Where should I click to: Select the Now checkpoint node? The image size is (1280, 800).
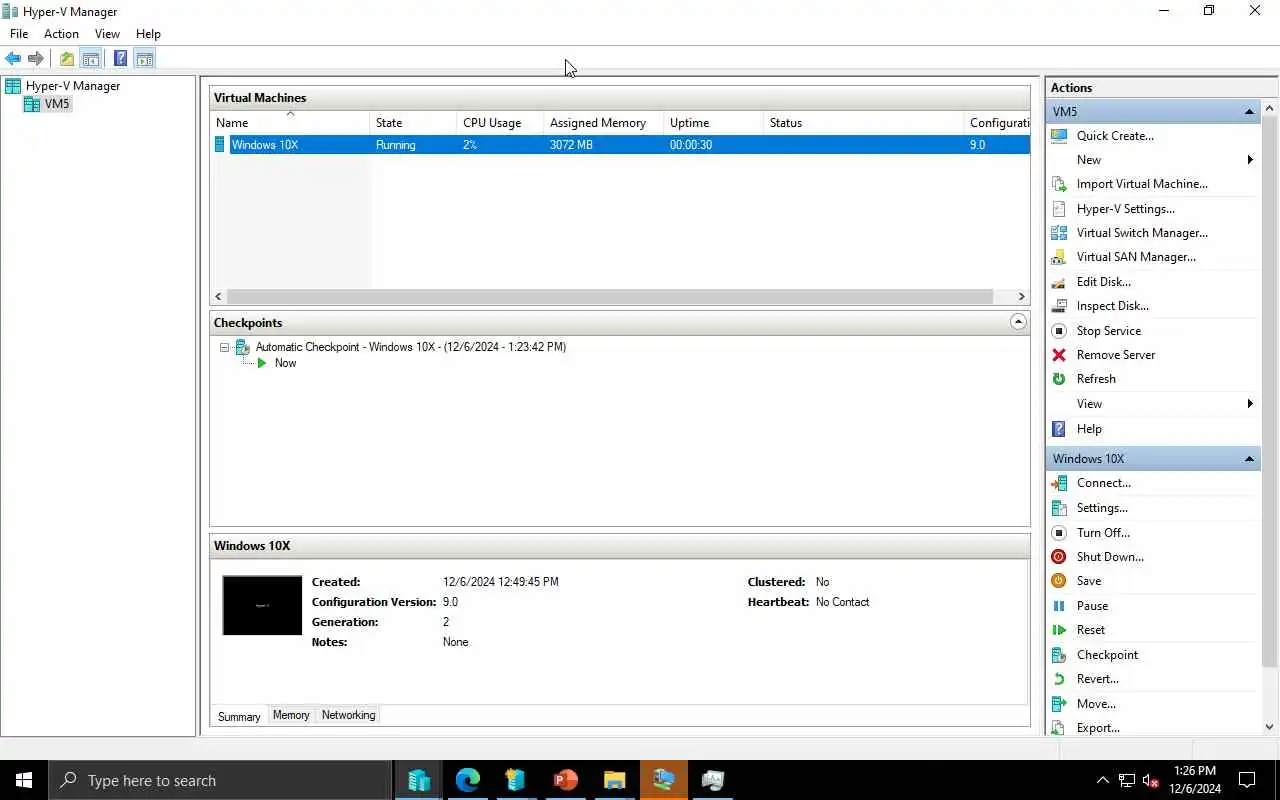(285, 363)
